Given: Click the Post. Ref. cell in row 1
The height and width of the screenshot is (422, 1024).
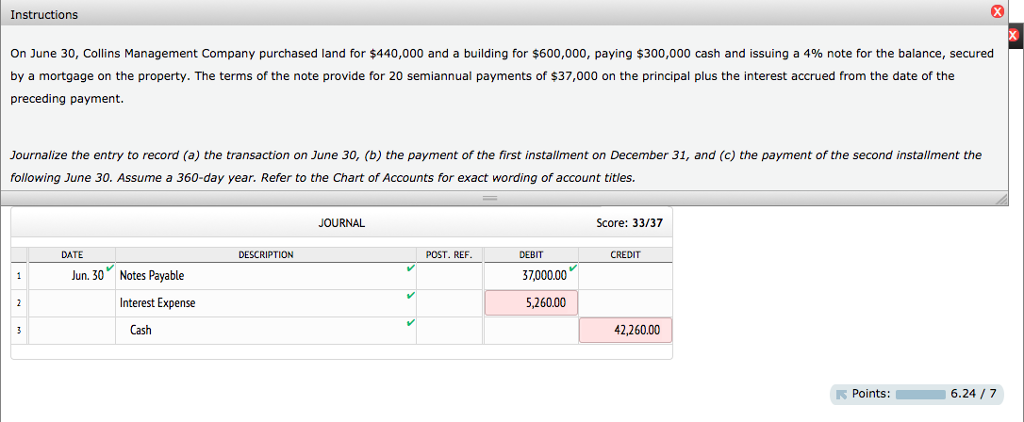Looking at the screenshot, I should 450,275.
